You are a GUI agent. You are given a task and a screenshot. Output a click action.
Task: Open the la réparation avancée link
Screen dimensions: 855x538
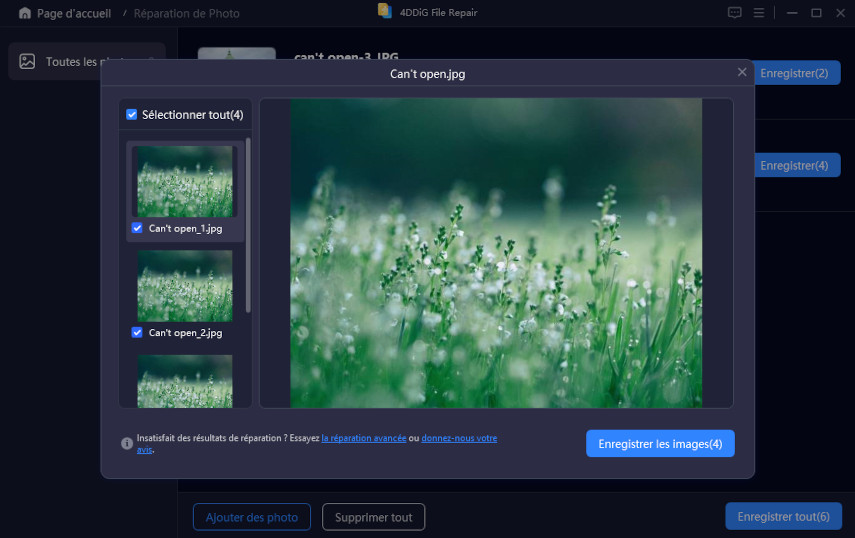pyautogui.click(x=364, y=438)
